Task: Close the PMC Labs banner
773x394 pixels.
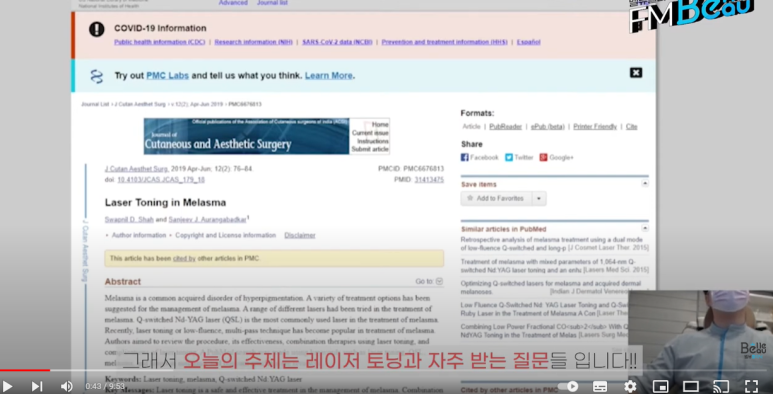Action: point(636,73)
